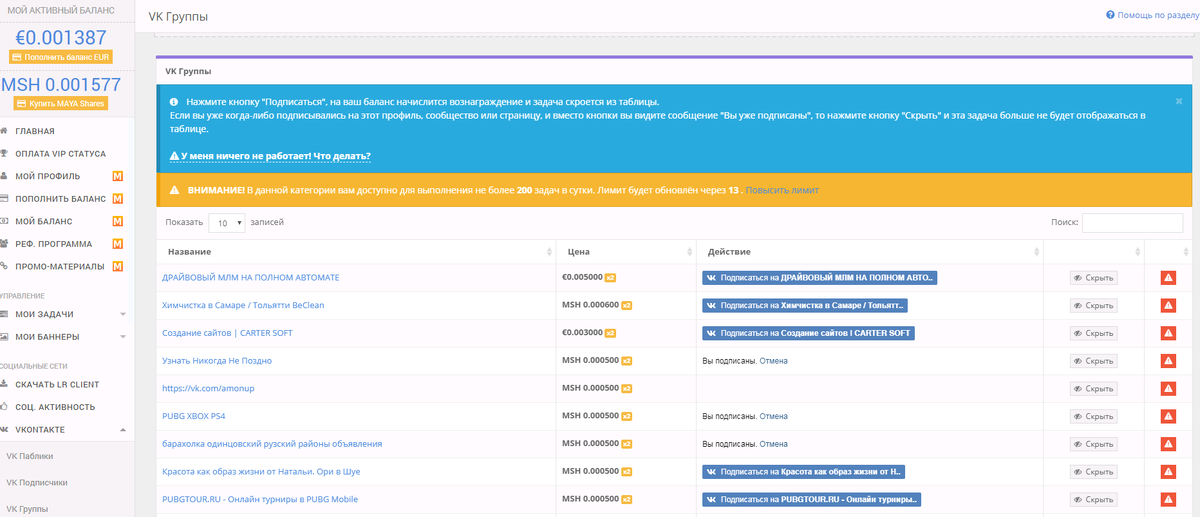The height and width of the screenshot is (517, 1200).
Task: Click warning icon for Красота как образ жизни row
Action: (1167, 471)
